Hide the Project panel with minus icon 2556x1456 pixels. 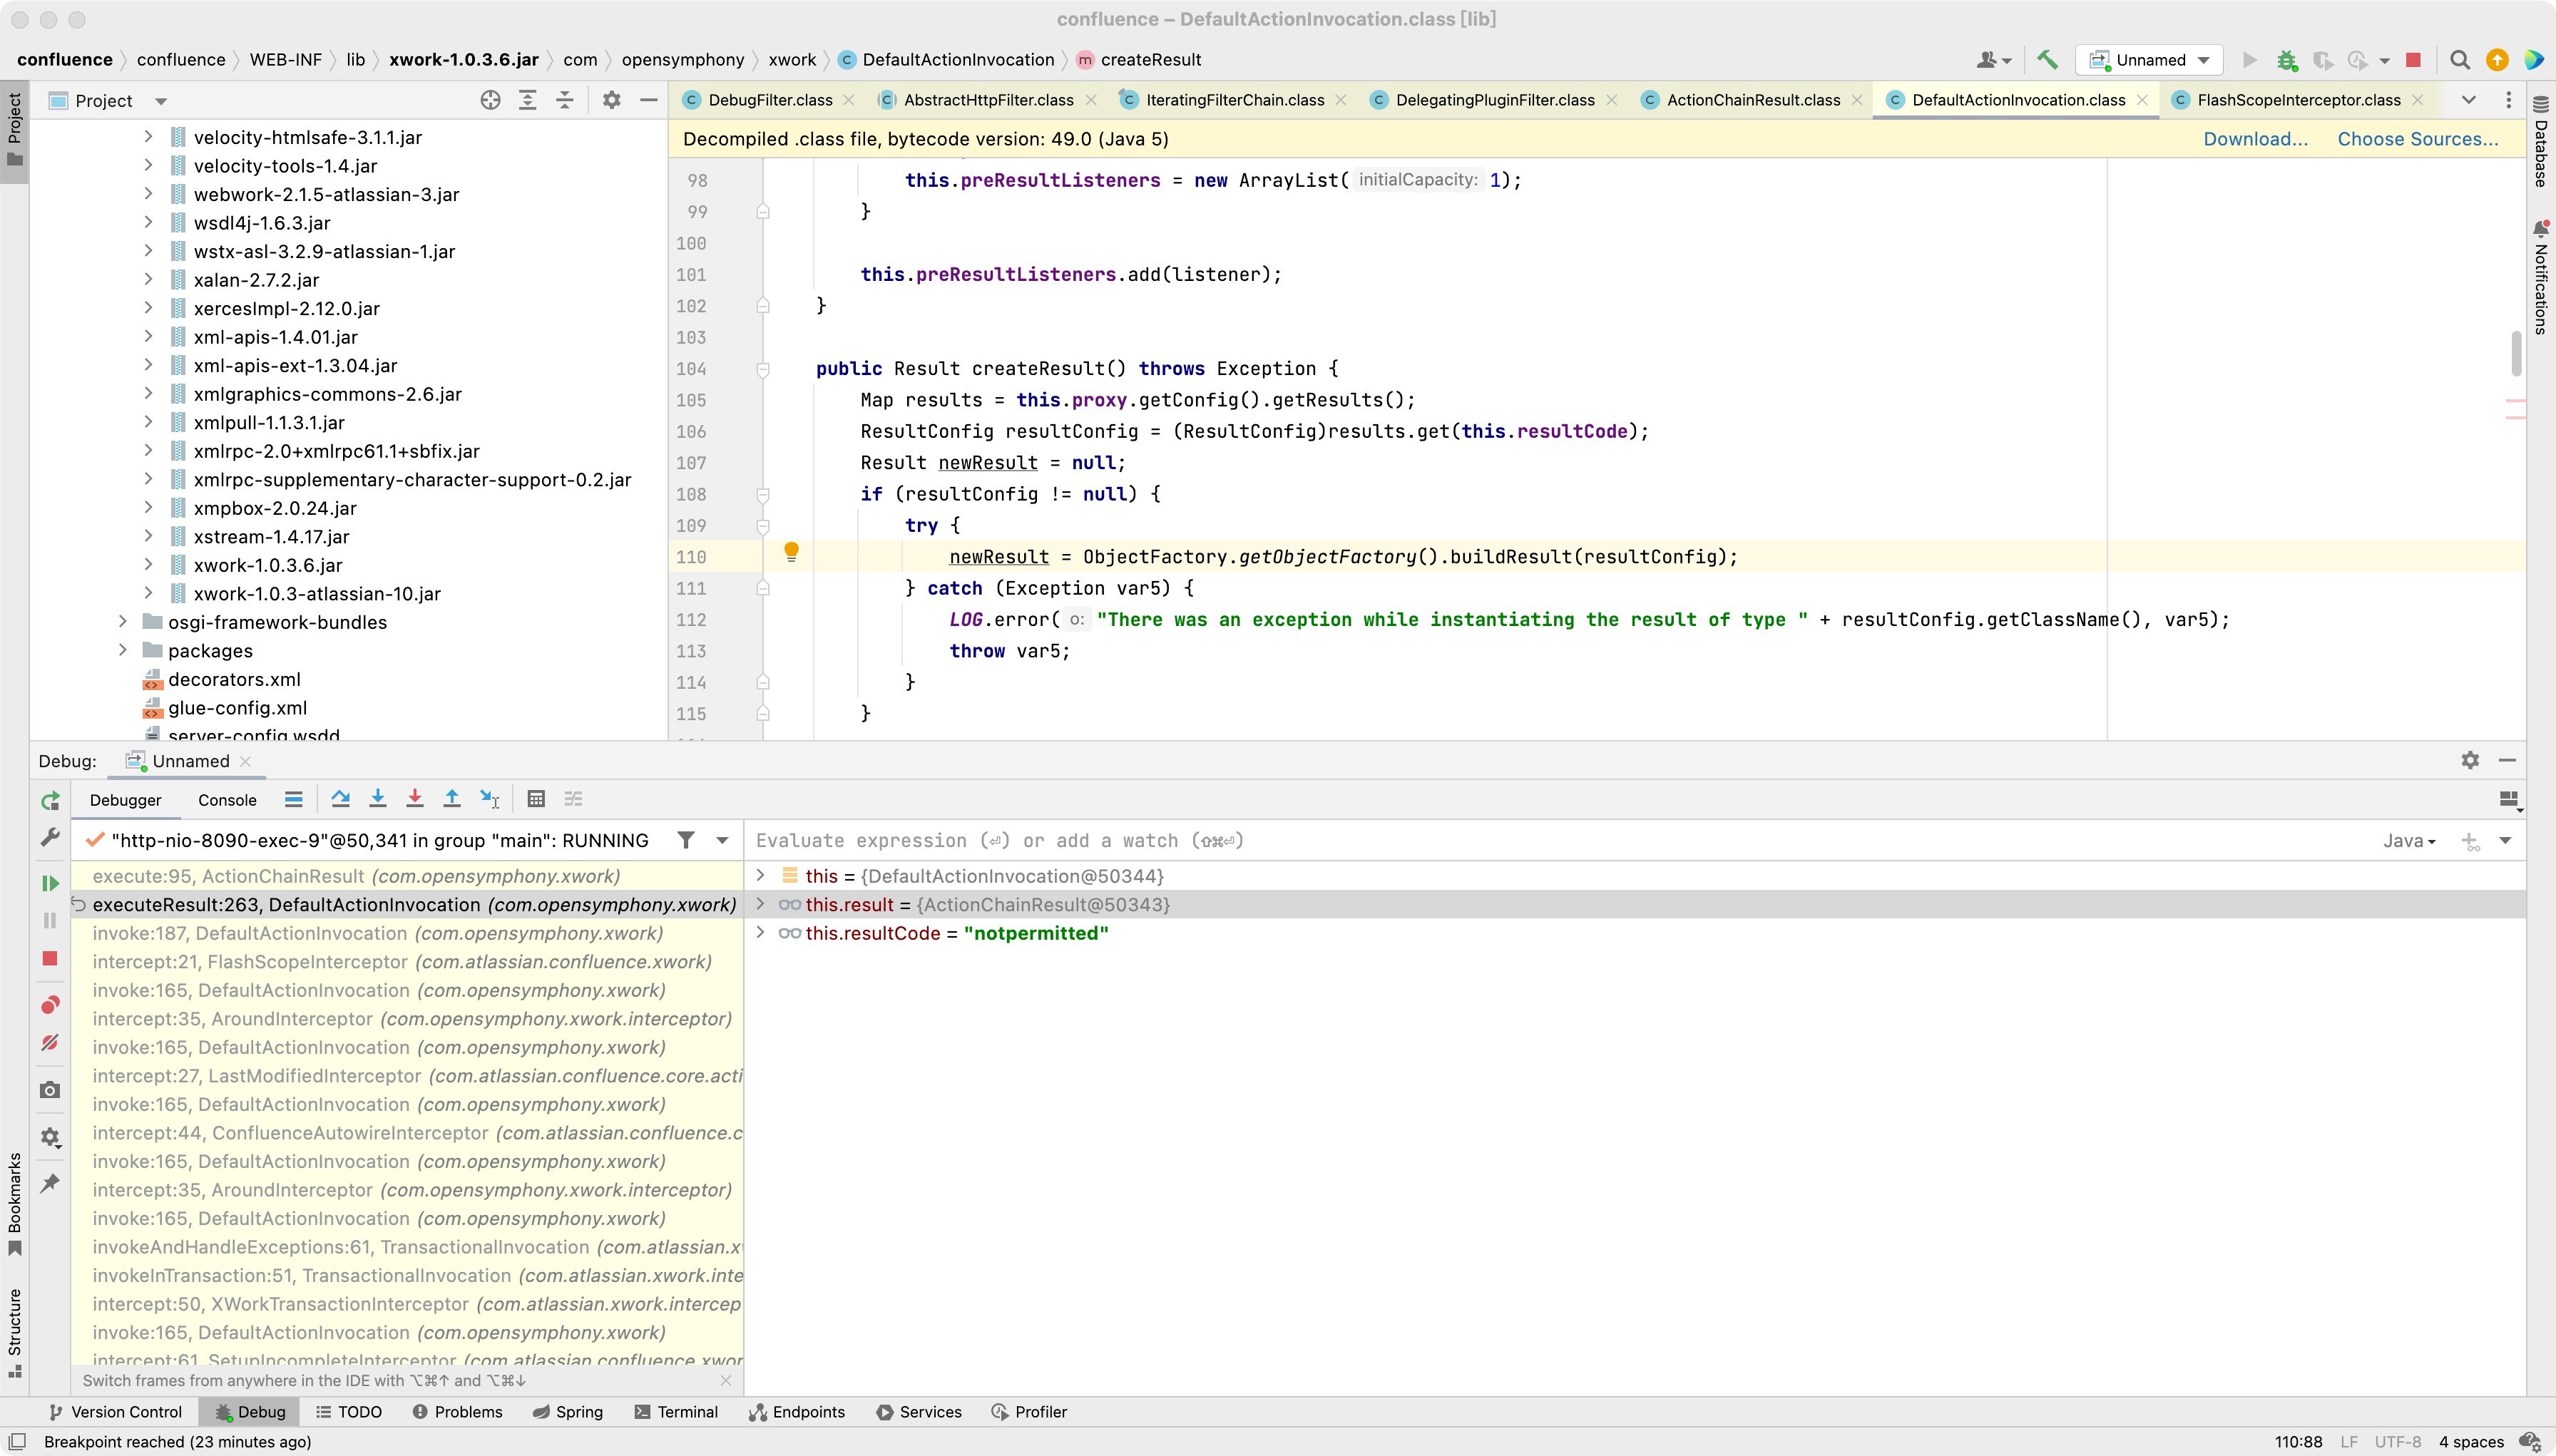(x=648, y=100)
